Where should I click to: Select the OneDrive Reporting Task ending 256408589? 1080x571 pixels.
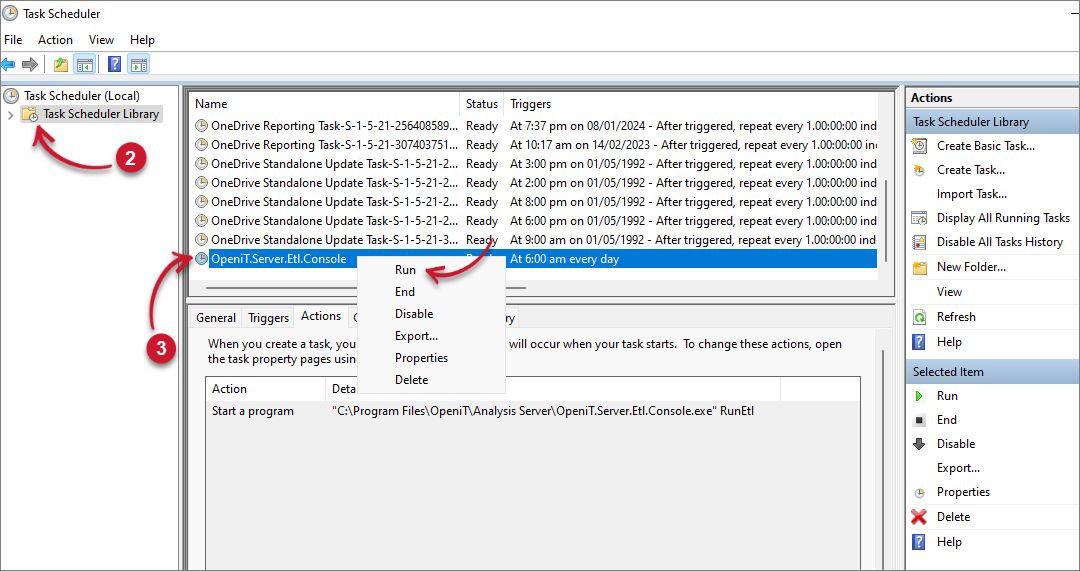[536, 126]
